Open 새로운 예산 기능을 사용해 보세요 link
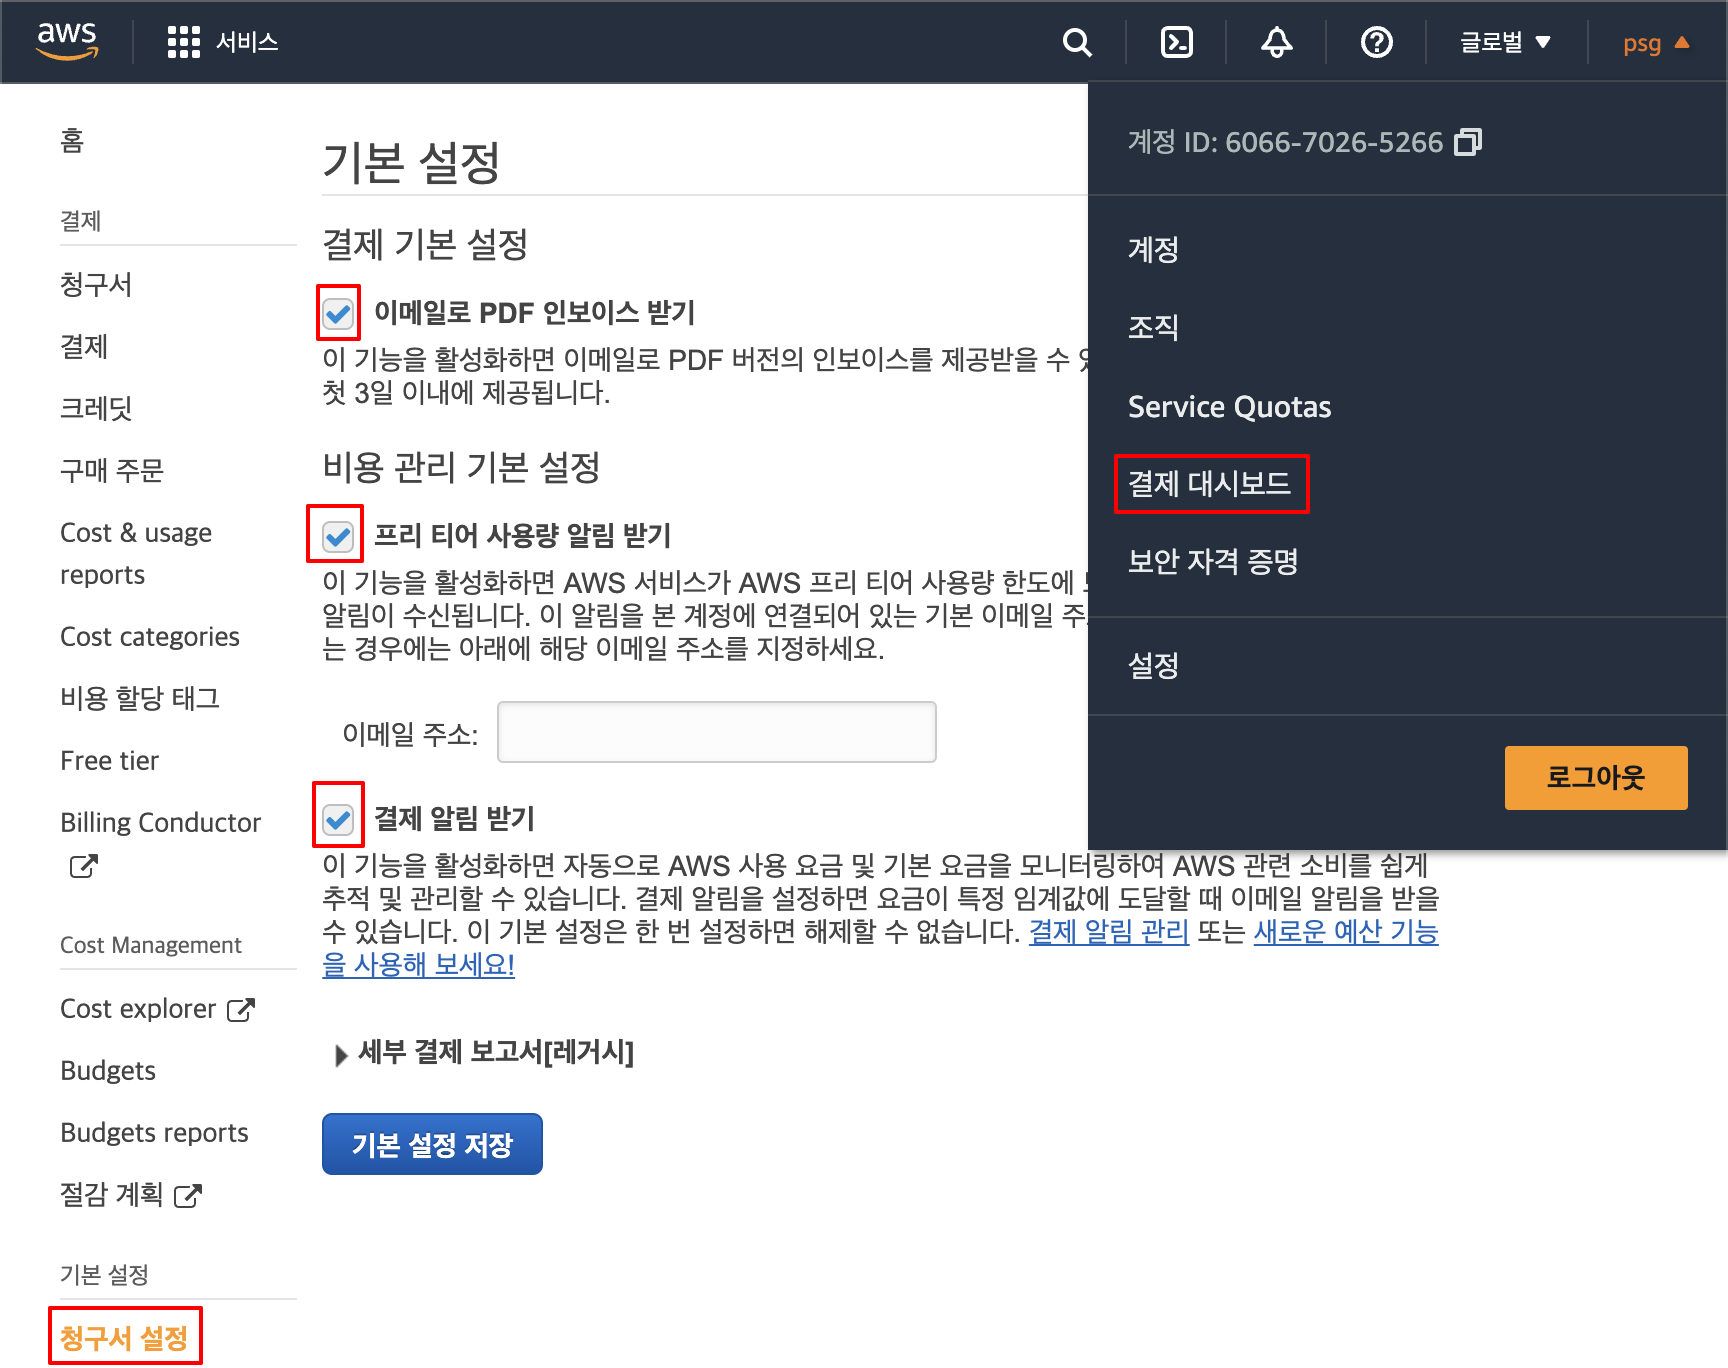This screenshot has height=1368, width=1728. coord(1345,931)
